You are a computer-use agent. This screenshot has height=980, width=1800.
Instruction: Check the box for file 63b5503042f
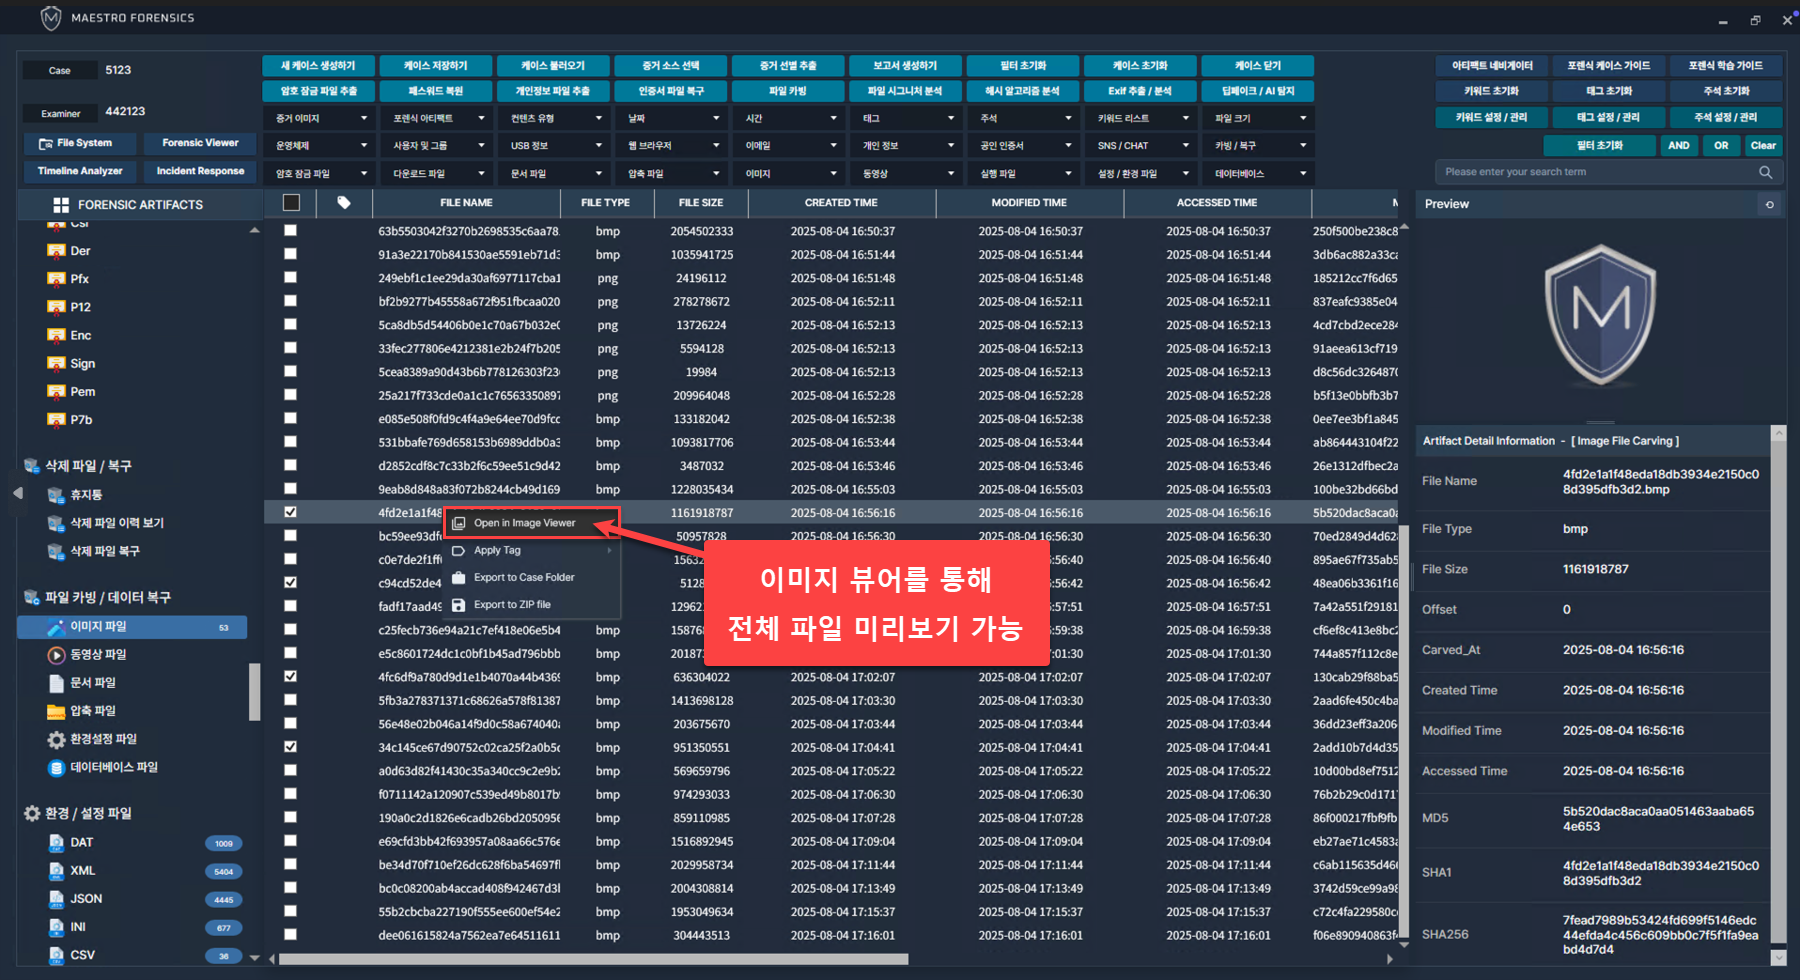(290, 231)
